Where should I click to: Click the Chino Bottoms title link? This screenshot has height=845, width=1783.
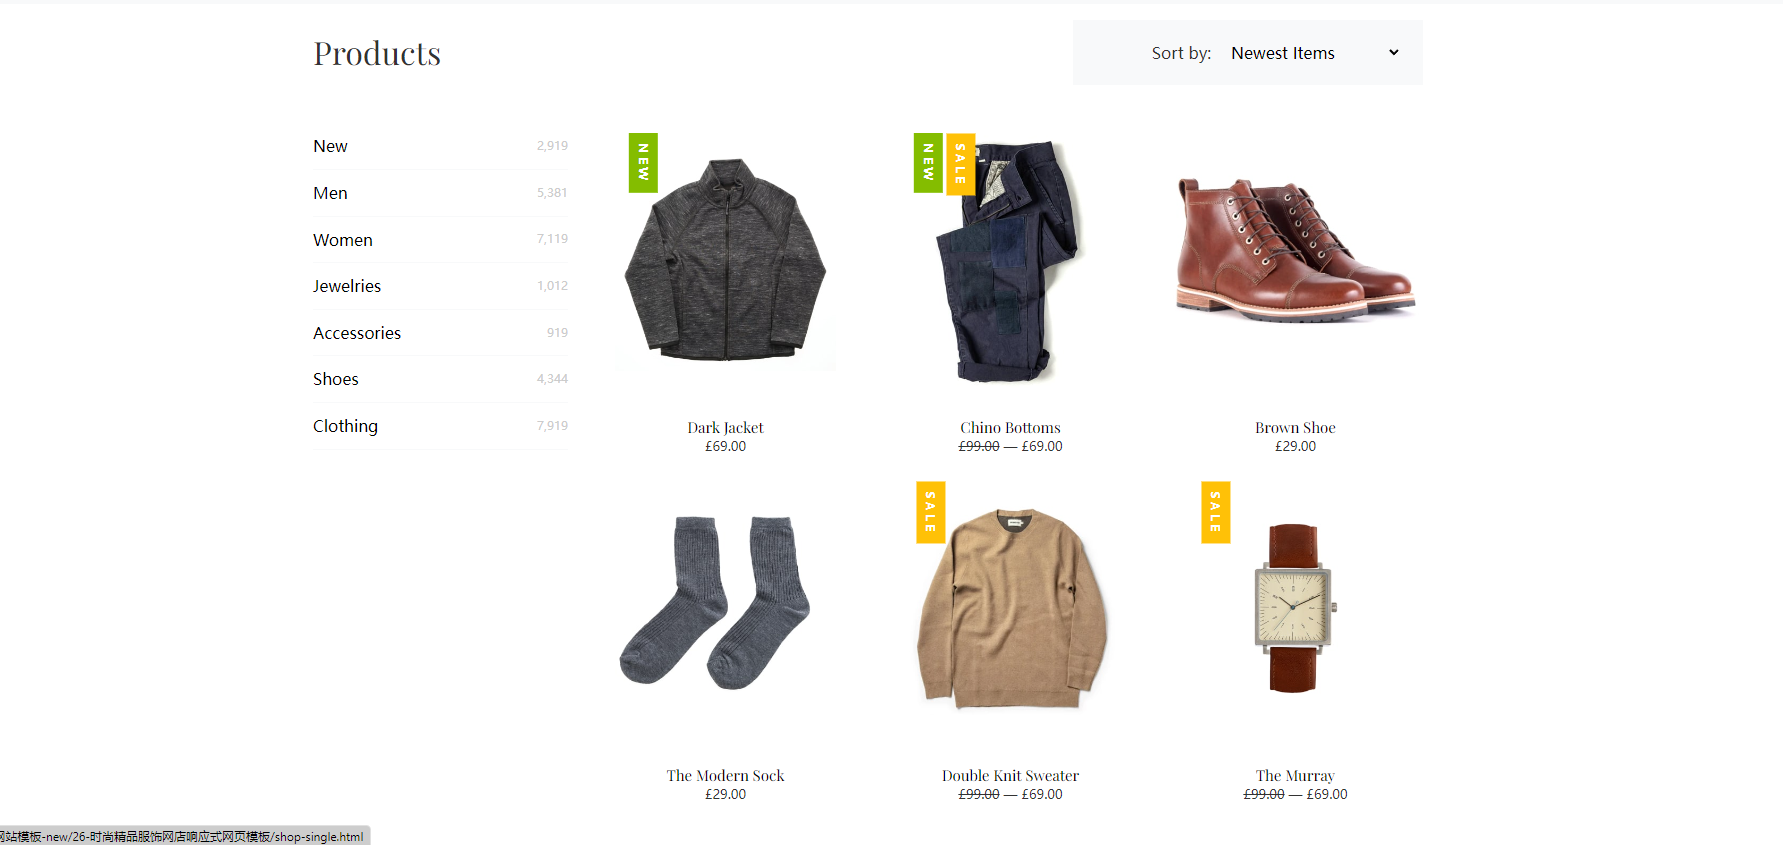[x=1010, y=428]
